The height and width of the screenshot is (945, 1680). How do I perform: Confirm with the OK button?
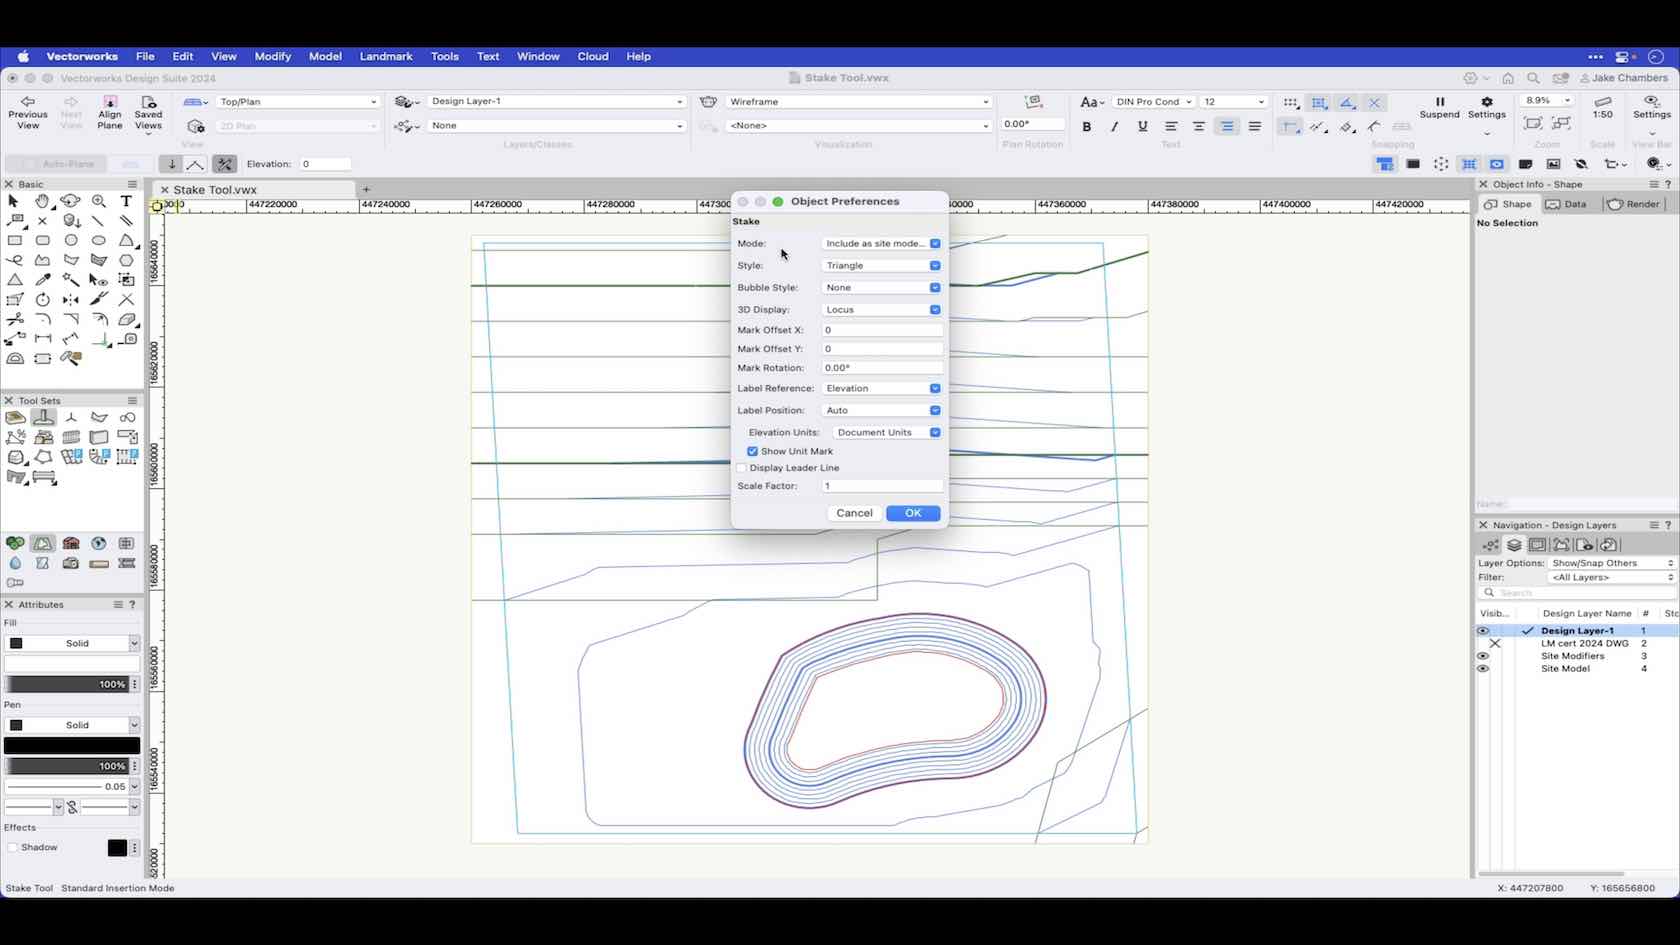pyautogui.click(x=912, y=512)
